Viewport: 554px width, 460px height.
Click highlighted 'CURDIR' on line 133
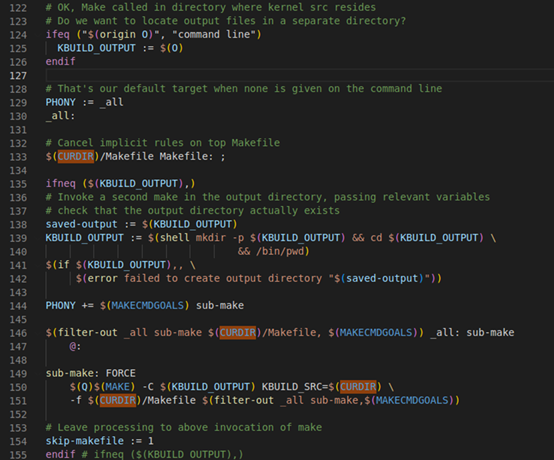(x=76, y=156)
